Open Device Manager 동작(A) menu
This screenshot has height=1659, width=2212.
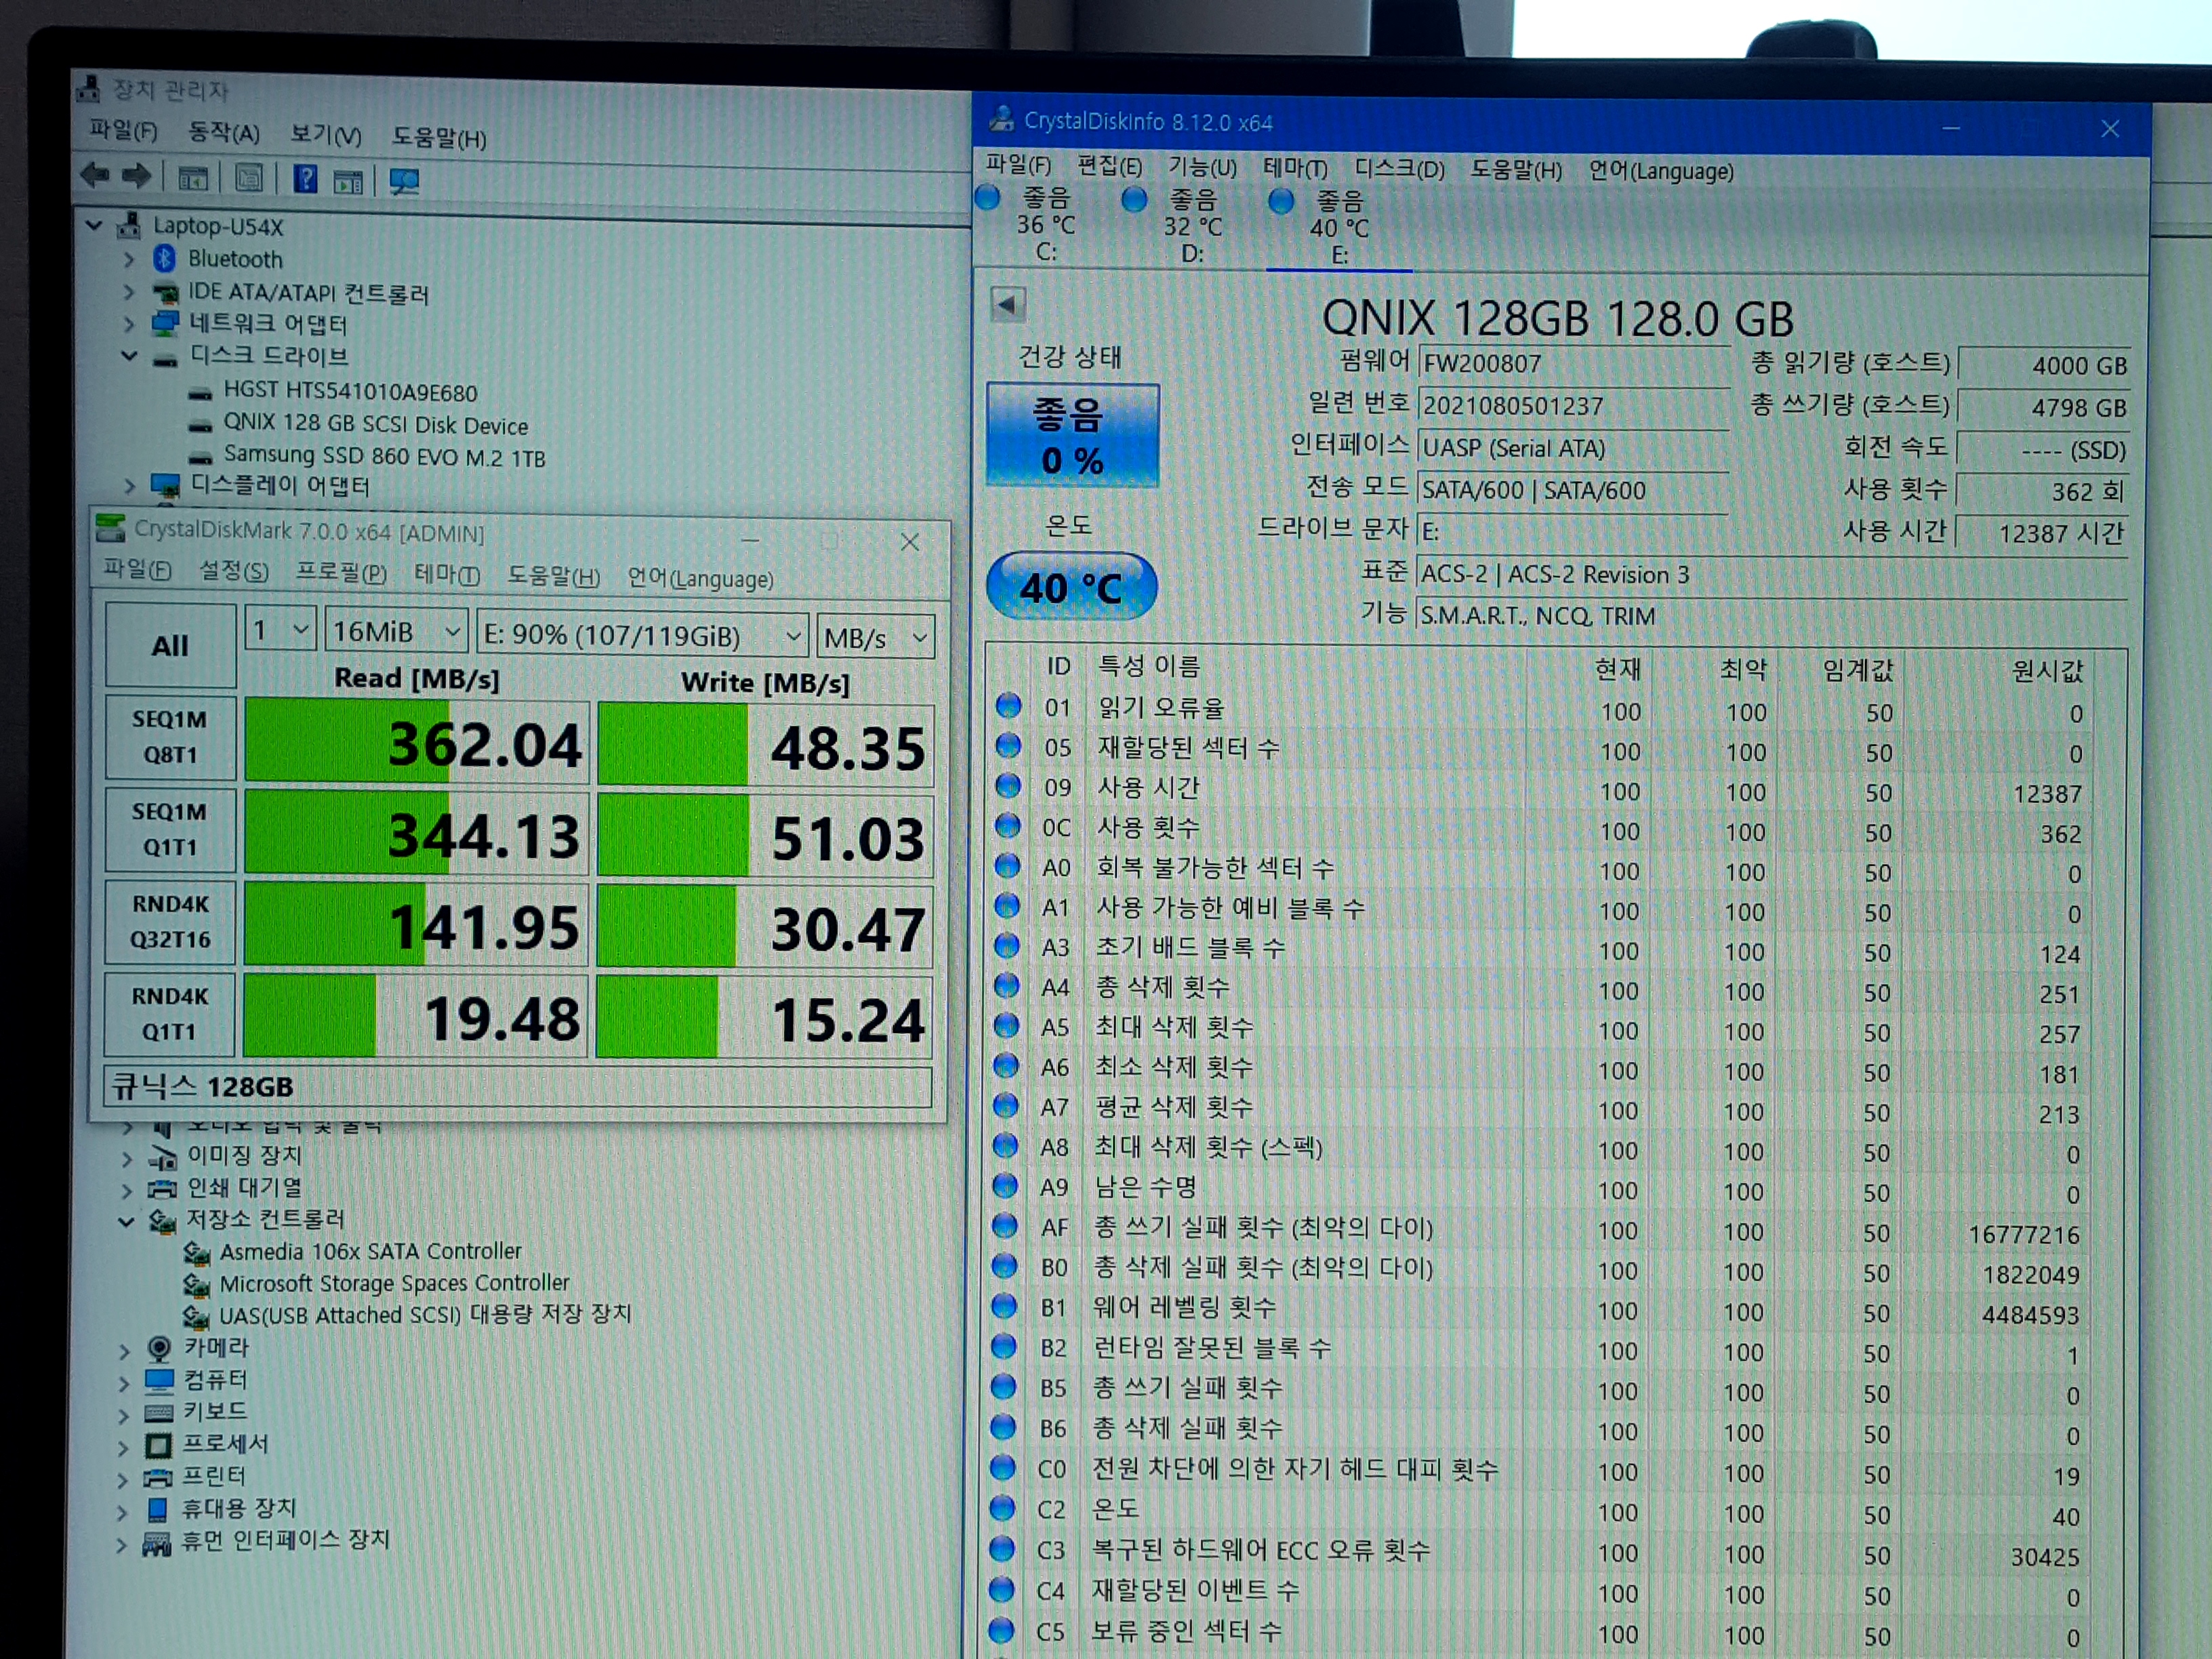224,133
